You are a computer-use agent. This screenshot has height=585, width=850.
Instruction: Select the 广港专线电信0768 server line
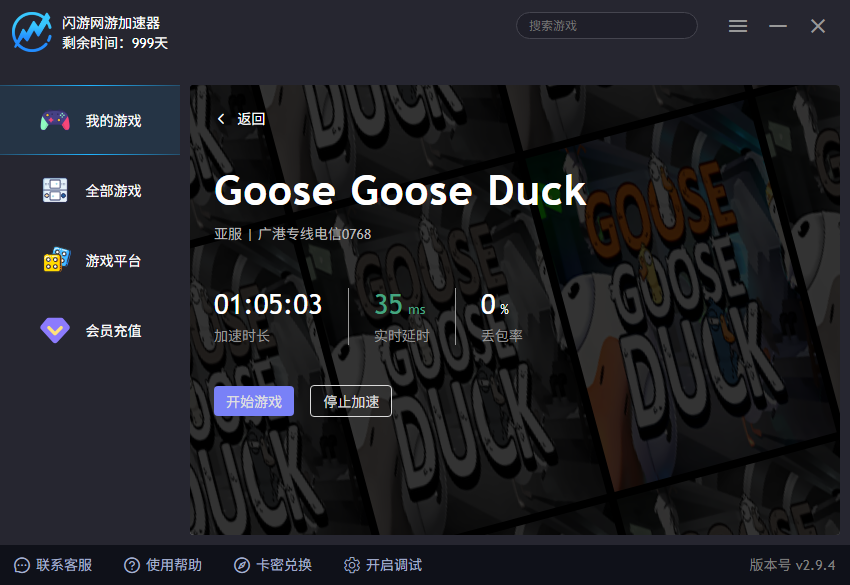[314, 234]
